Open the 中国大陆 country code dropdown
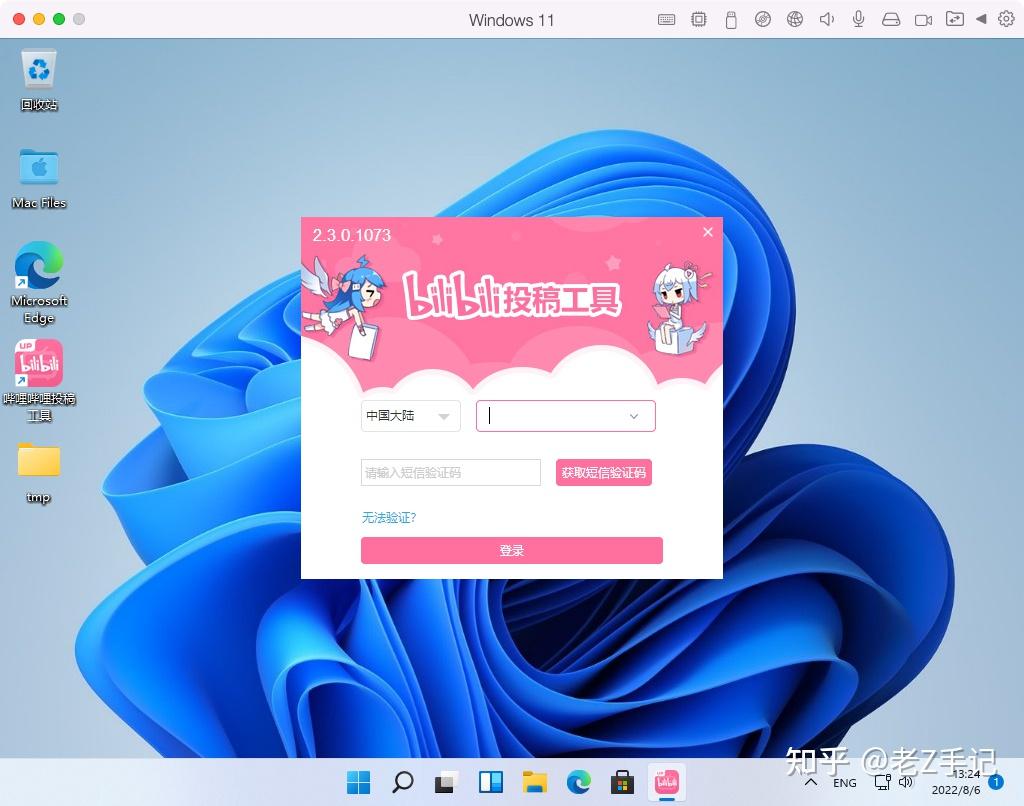This screenshot has width=1024, height=806. pos(409,416)
